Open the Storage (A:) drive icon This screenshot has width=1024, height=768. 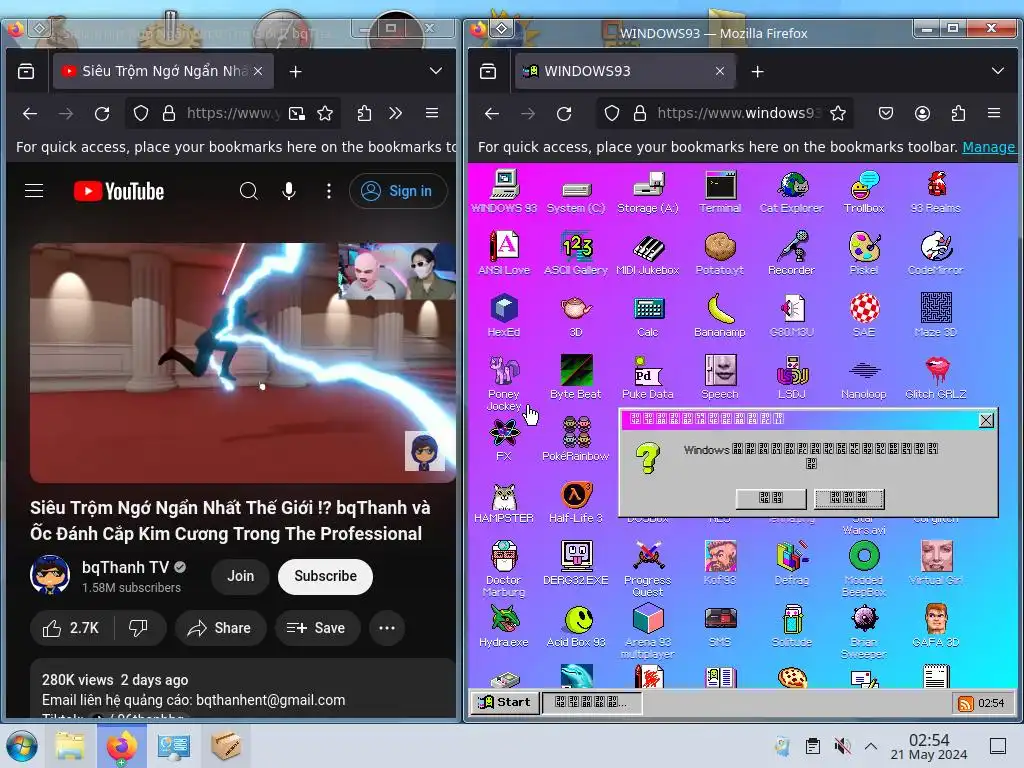tap(648, 192)
